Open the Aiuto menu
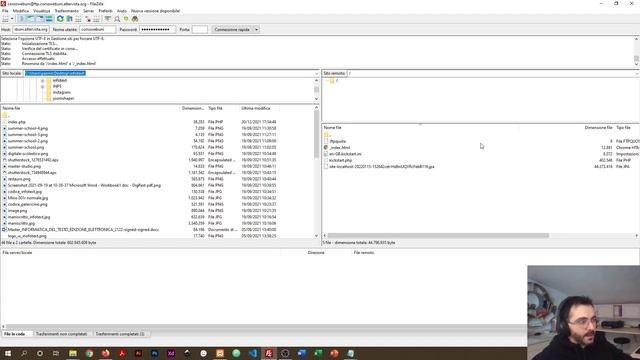The image size is (640, 360). pyautogui.click(x=122, y=11)
